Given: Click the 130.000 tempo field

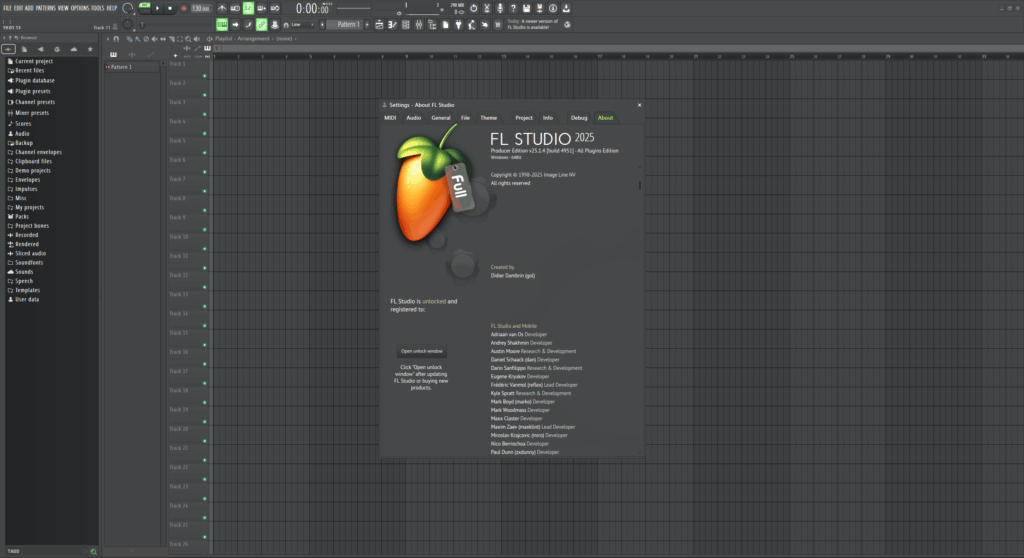Looking at the screenshot, I should click(201, 8).
